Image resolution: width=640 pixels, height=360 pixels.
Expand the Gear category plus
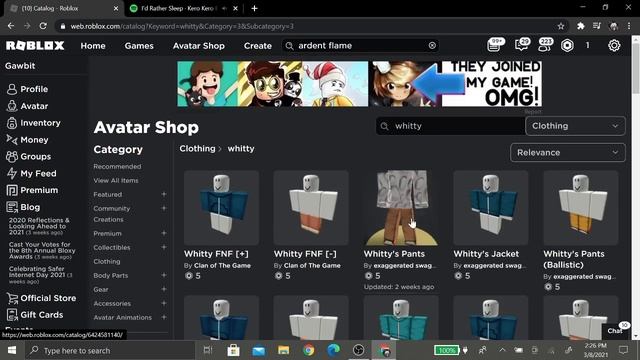pyautogui.click(x=164, y=289)
